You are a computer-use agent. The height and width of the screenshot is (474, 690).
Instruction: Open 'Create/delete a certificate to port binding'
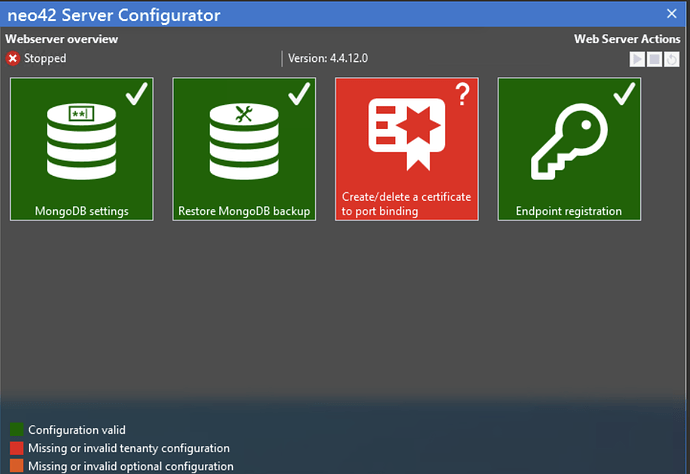coord(406,204)
